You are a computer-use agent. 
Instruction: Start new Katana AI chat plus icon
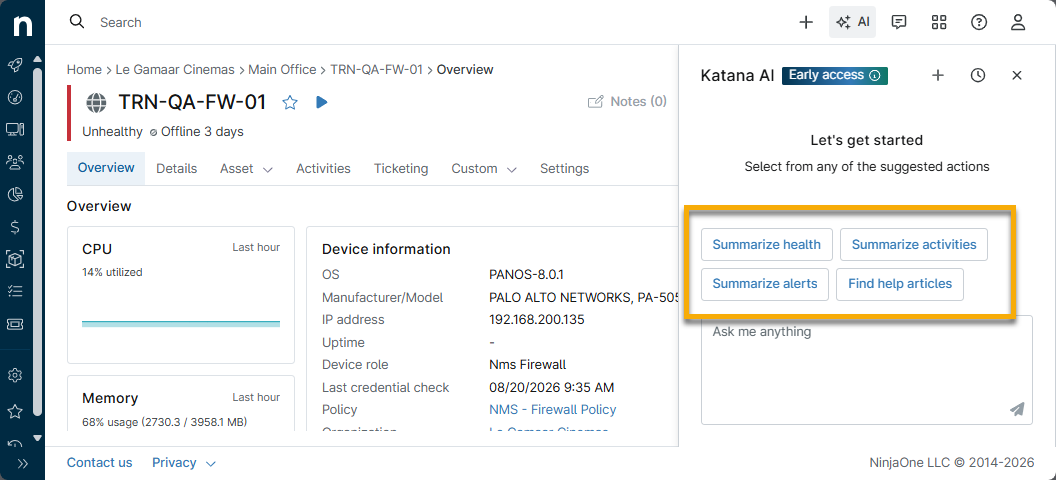pos(937,75)
